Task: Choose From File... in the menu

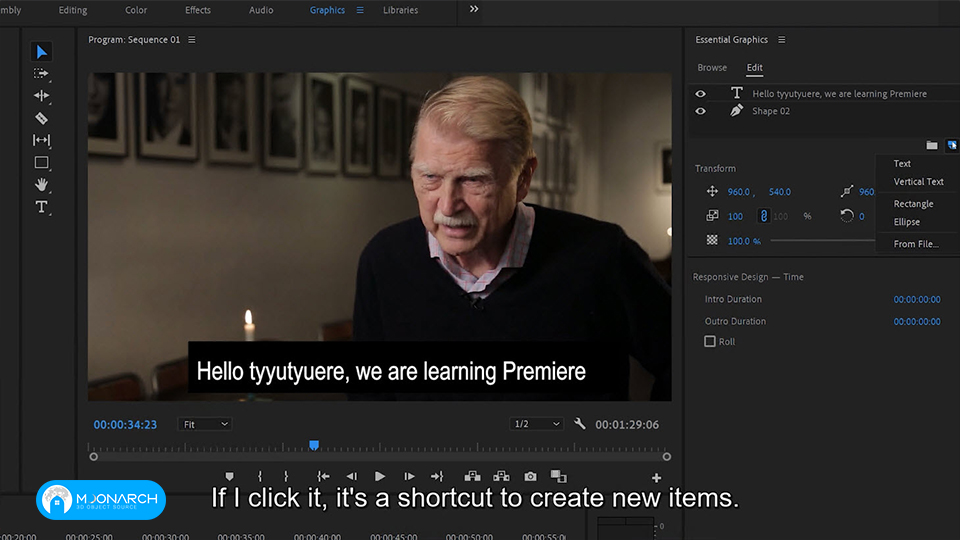Action: coord(916,244)
